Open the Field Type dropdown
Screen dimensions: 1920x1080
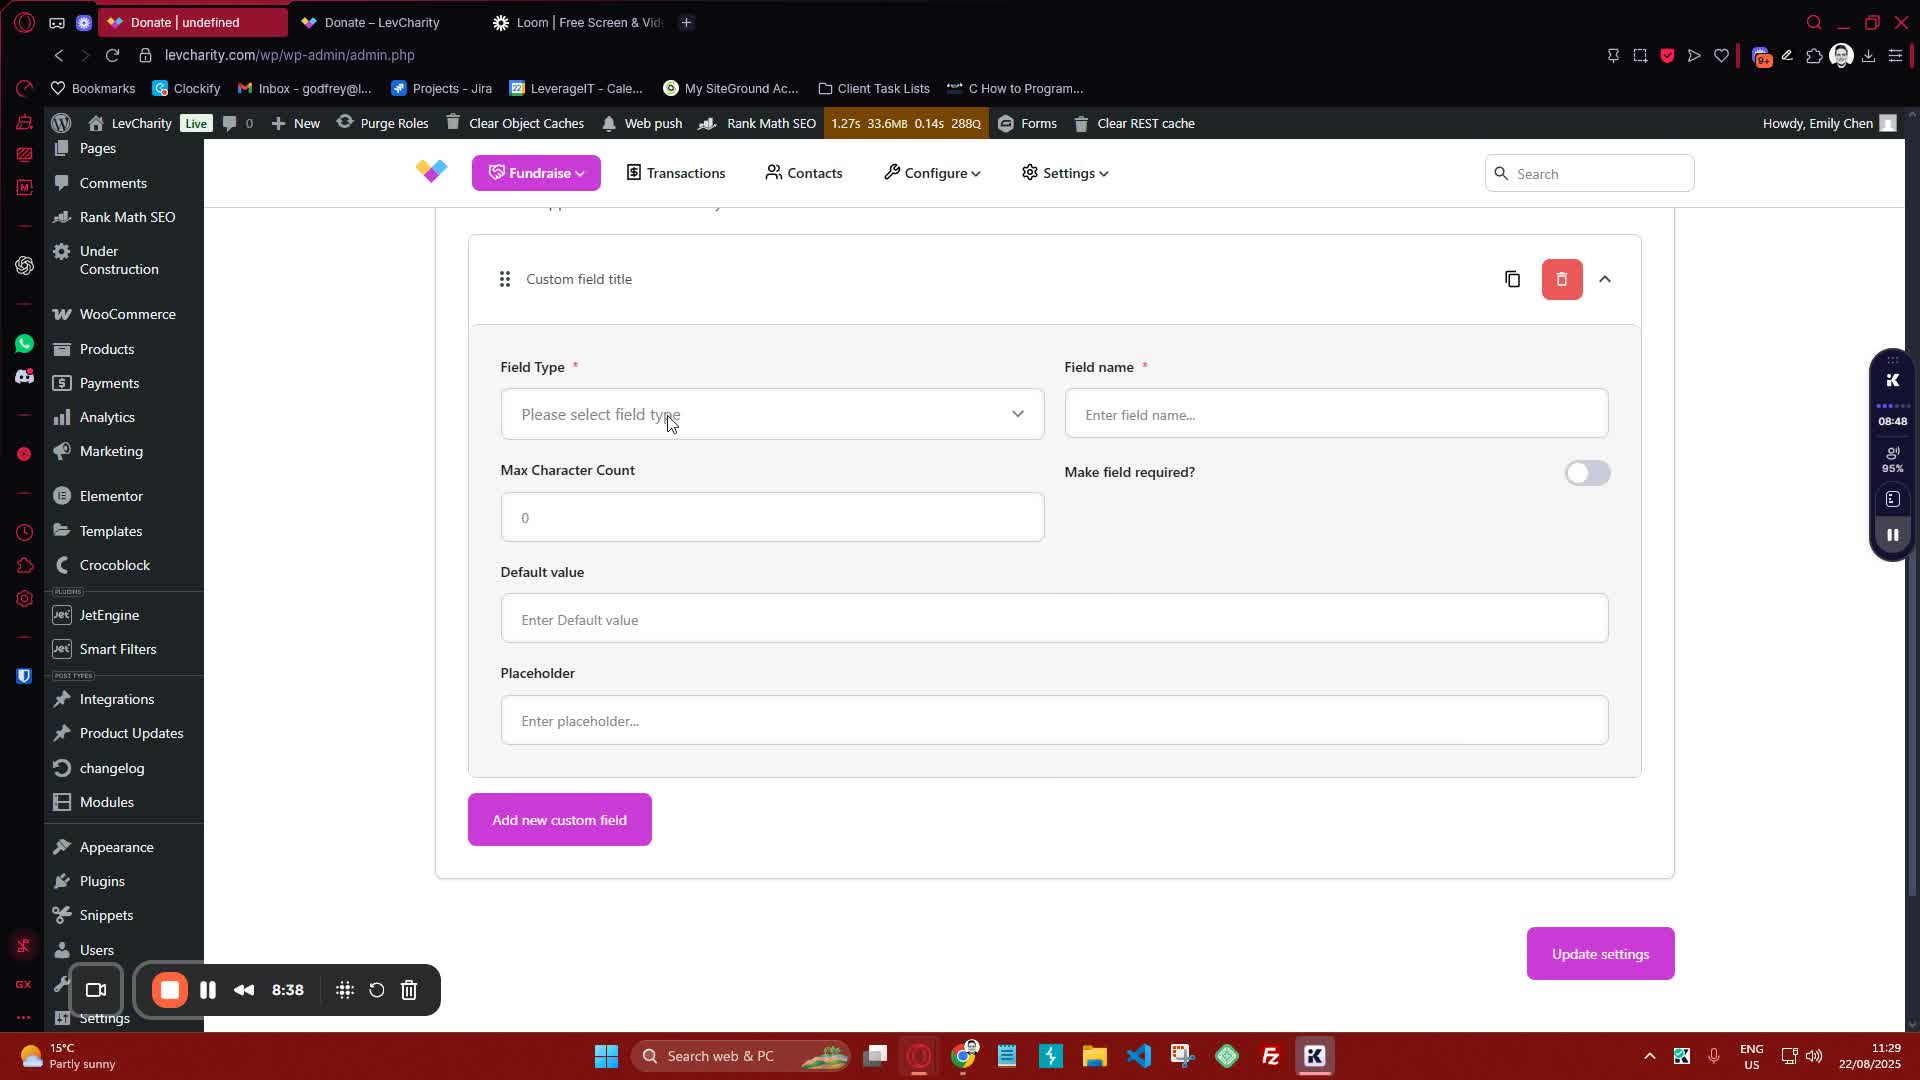[x=771, y=414]
